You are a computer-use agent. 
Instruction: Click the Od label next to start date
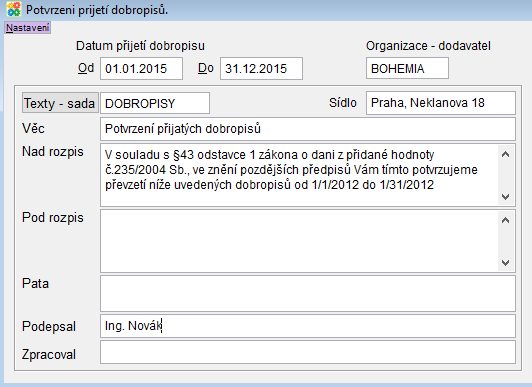coord(86,69)
